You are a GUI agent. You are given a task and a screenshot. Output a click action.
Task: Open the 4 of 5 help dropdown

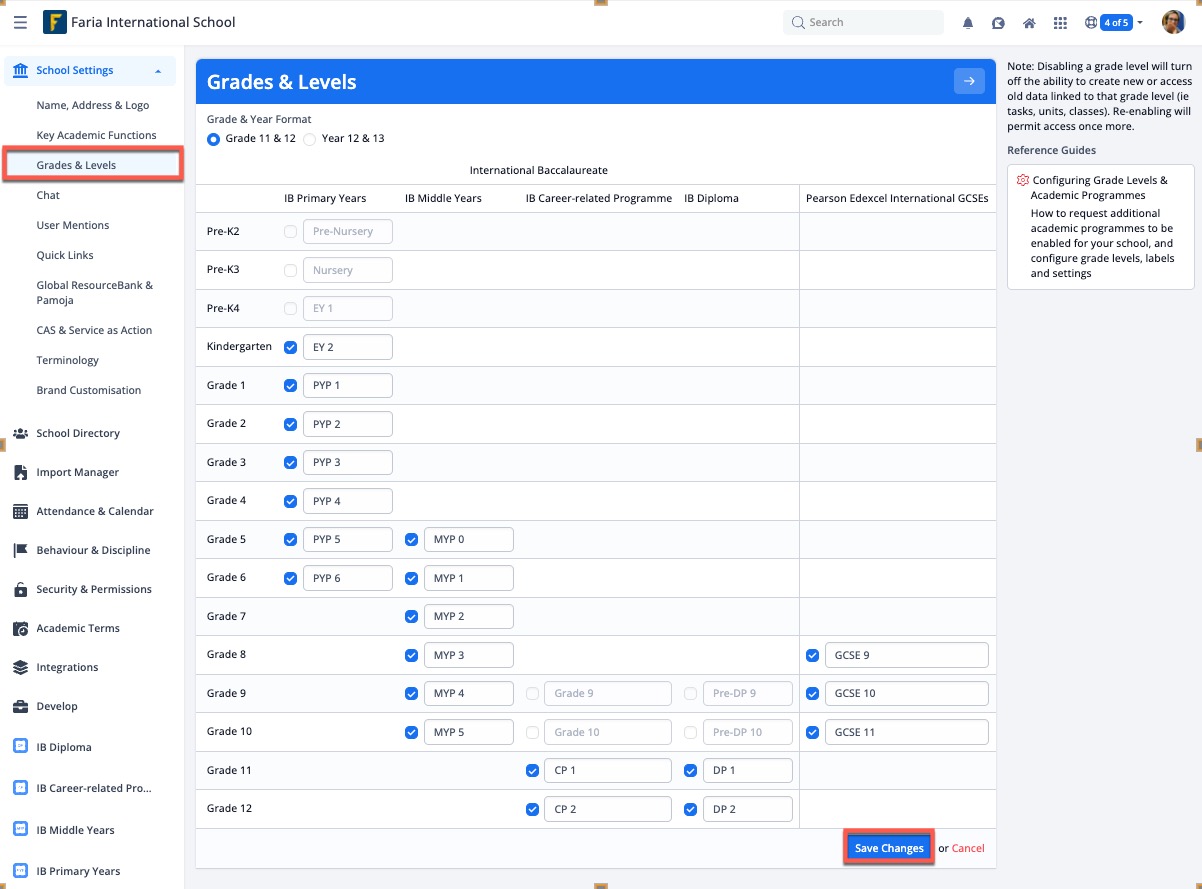click(x=1114, y=22)
